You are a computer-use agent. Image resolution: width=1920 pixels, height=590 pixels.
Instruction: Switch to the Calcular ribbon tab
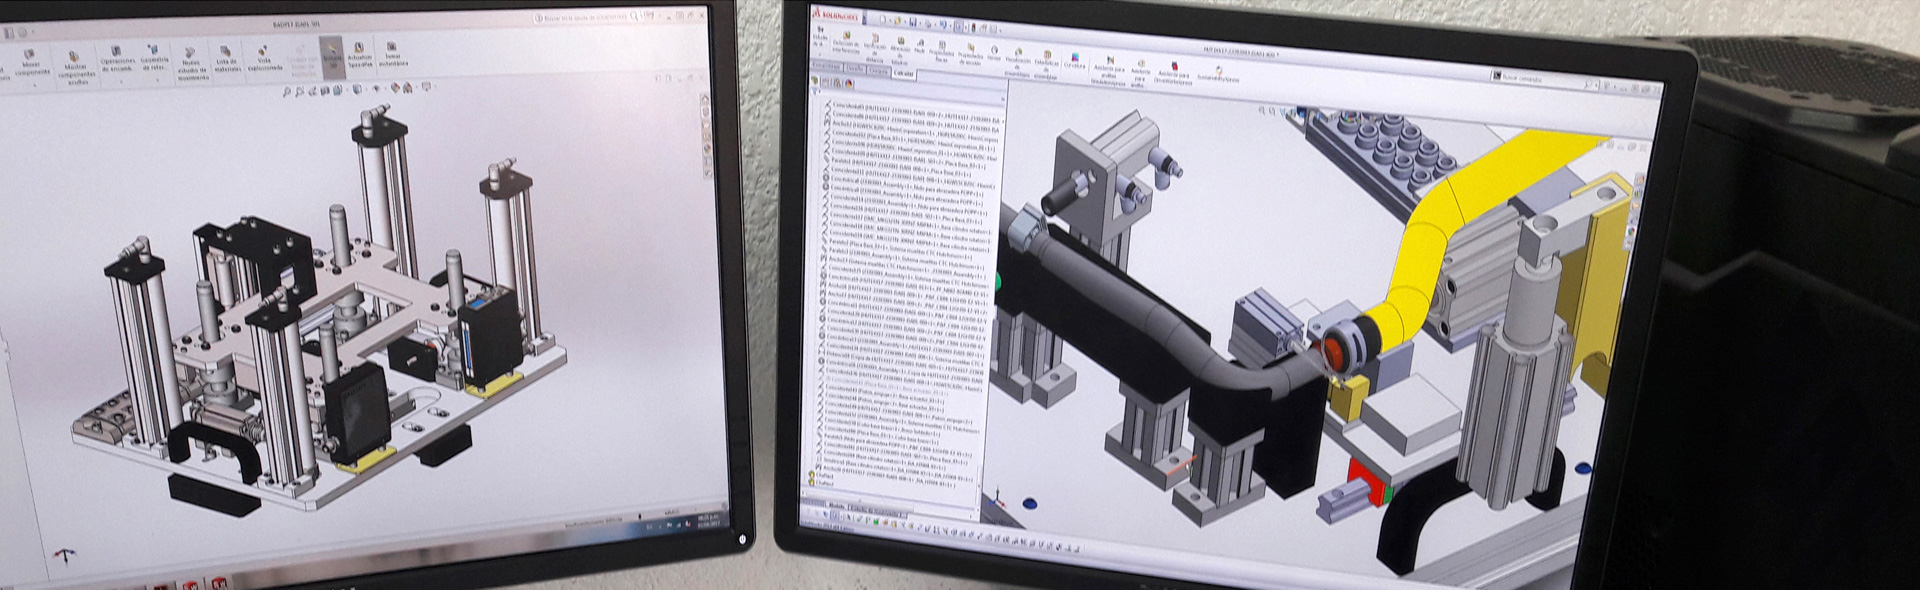[x=904, y=73]
